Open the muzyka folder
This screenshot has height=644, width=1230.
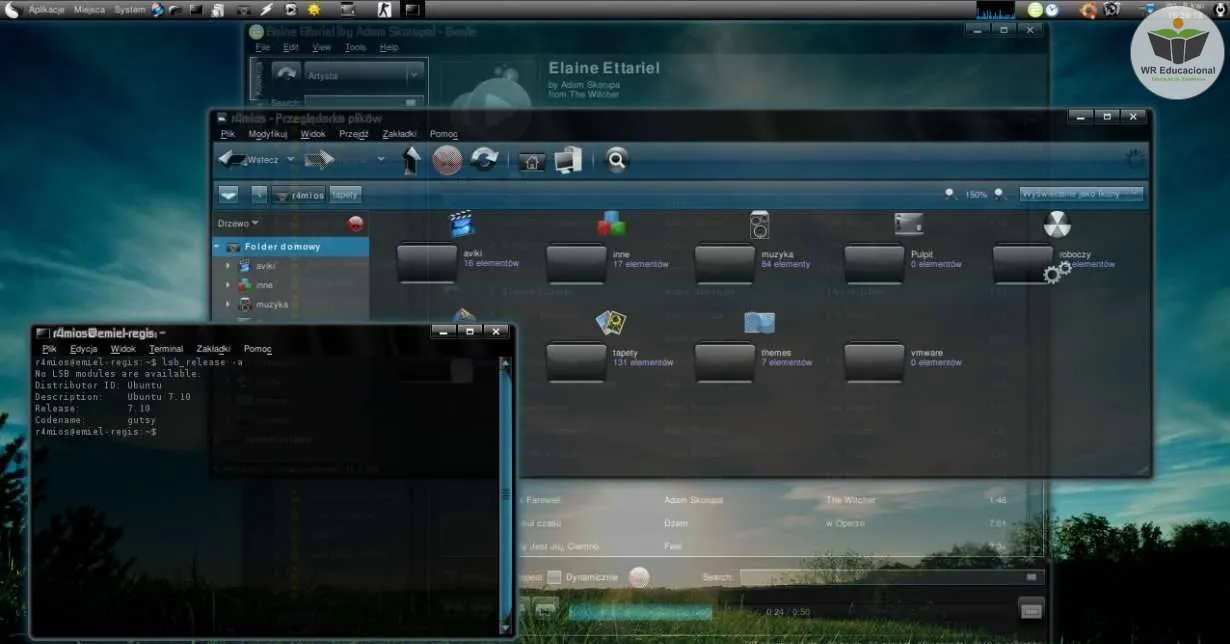pyautogui.click(x=725, y=263)
